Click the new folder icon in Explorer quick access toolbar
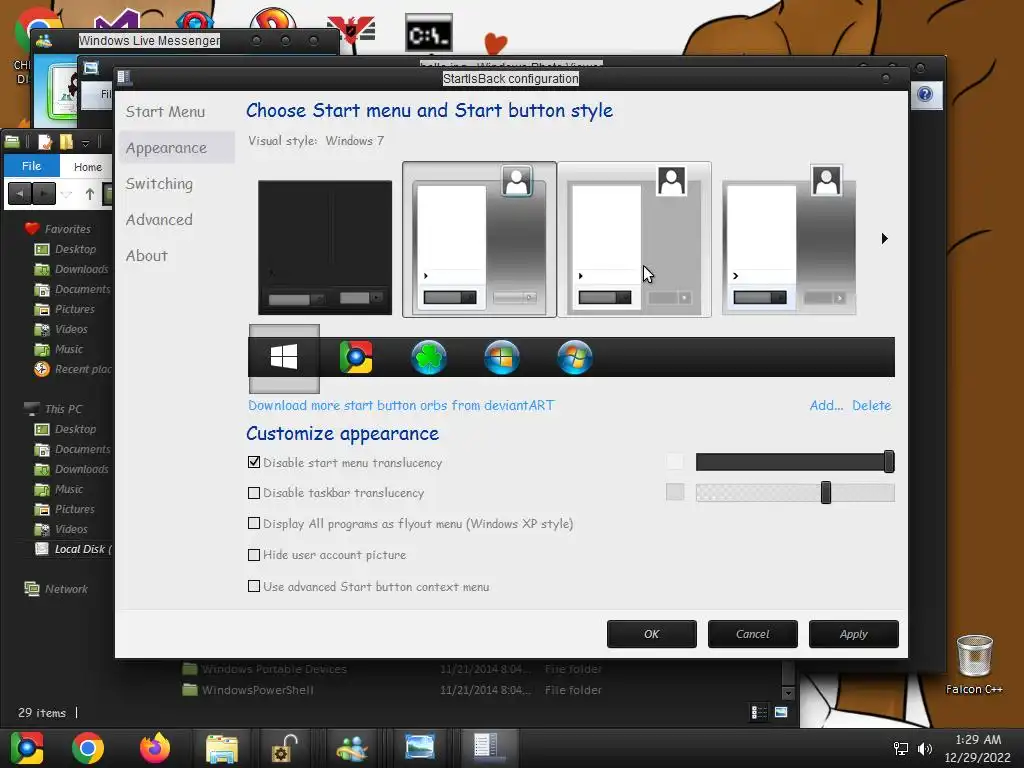Image resolution: width=1024 pixels, height=768 pixels. click(x=66, y=141)
